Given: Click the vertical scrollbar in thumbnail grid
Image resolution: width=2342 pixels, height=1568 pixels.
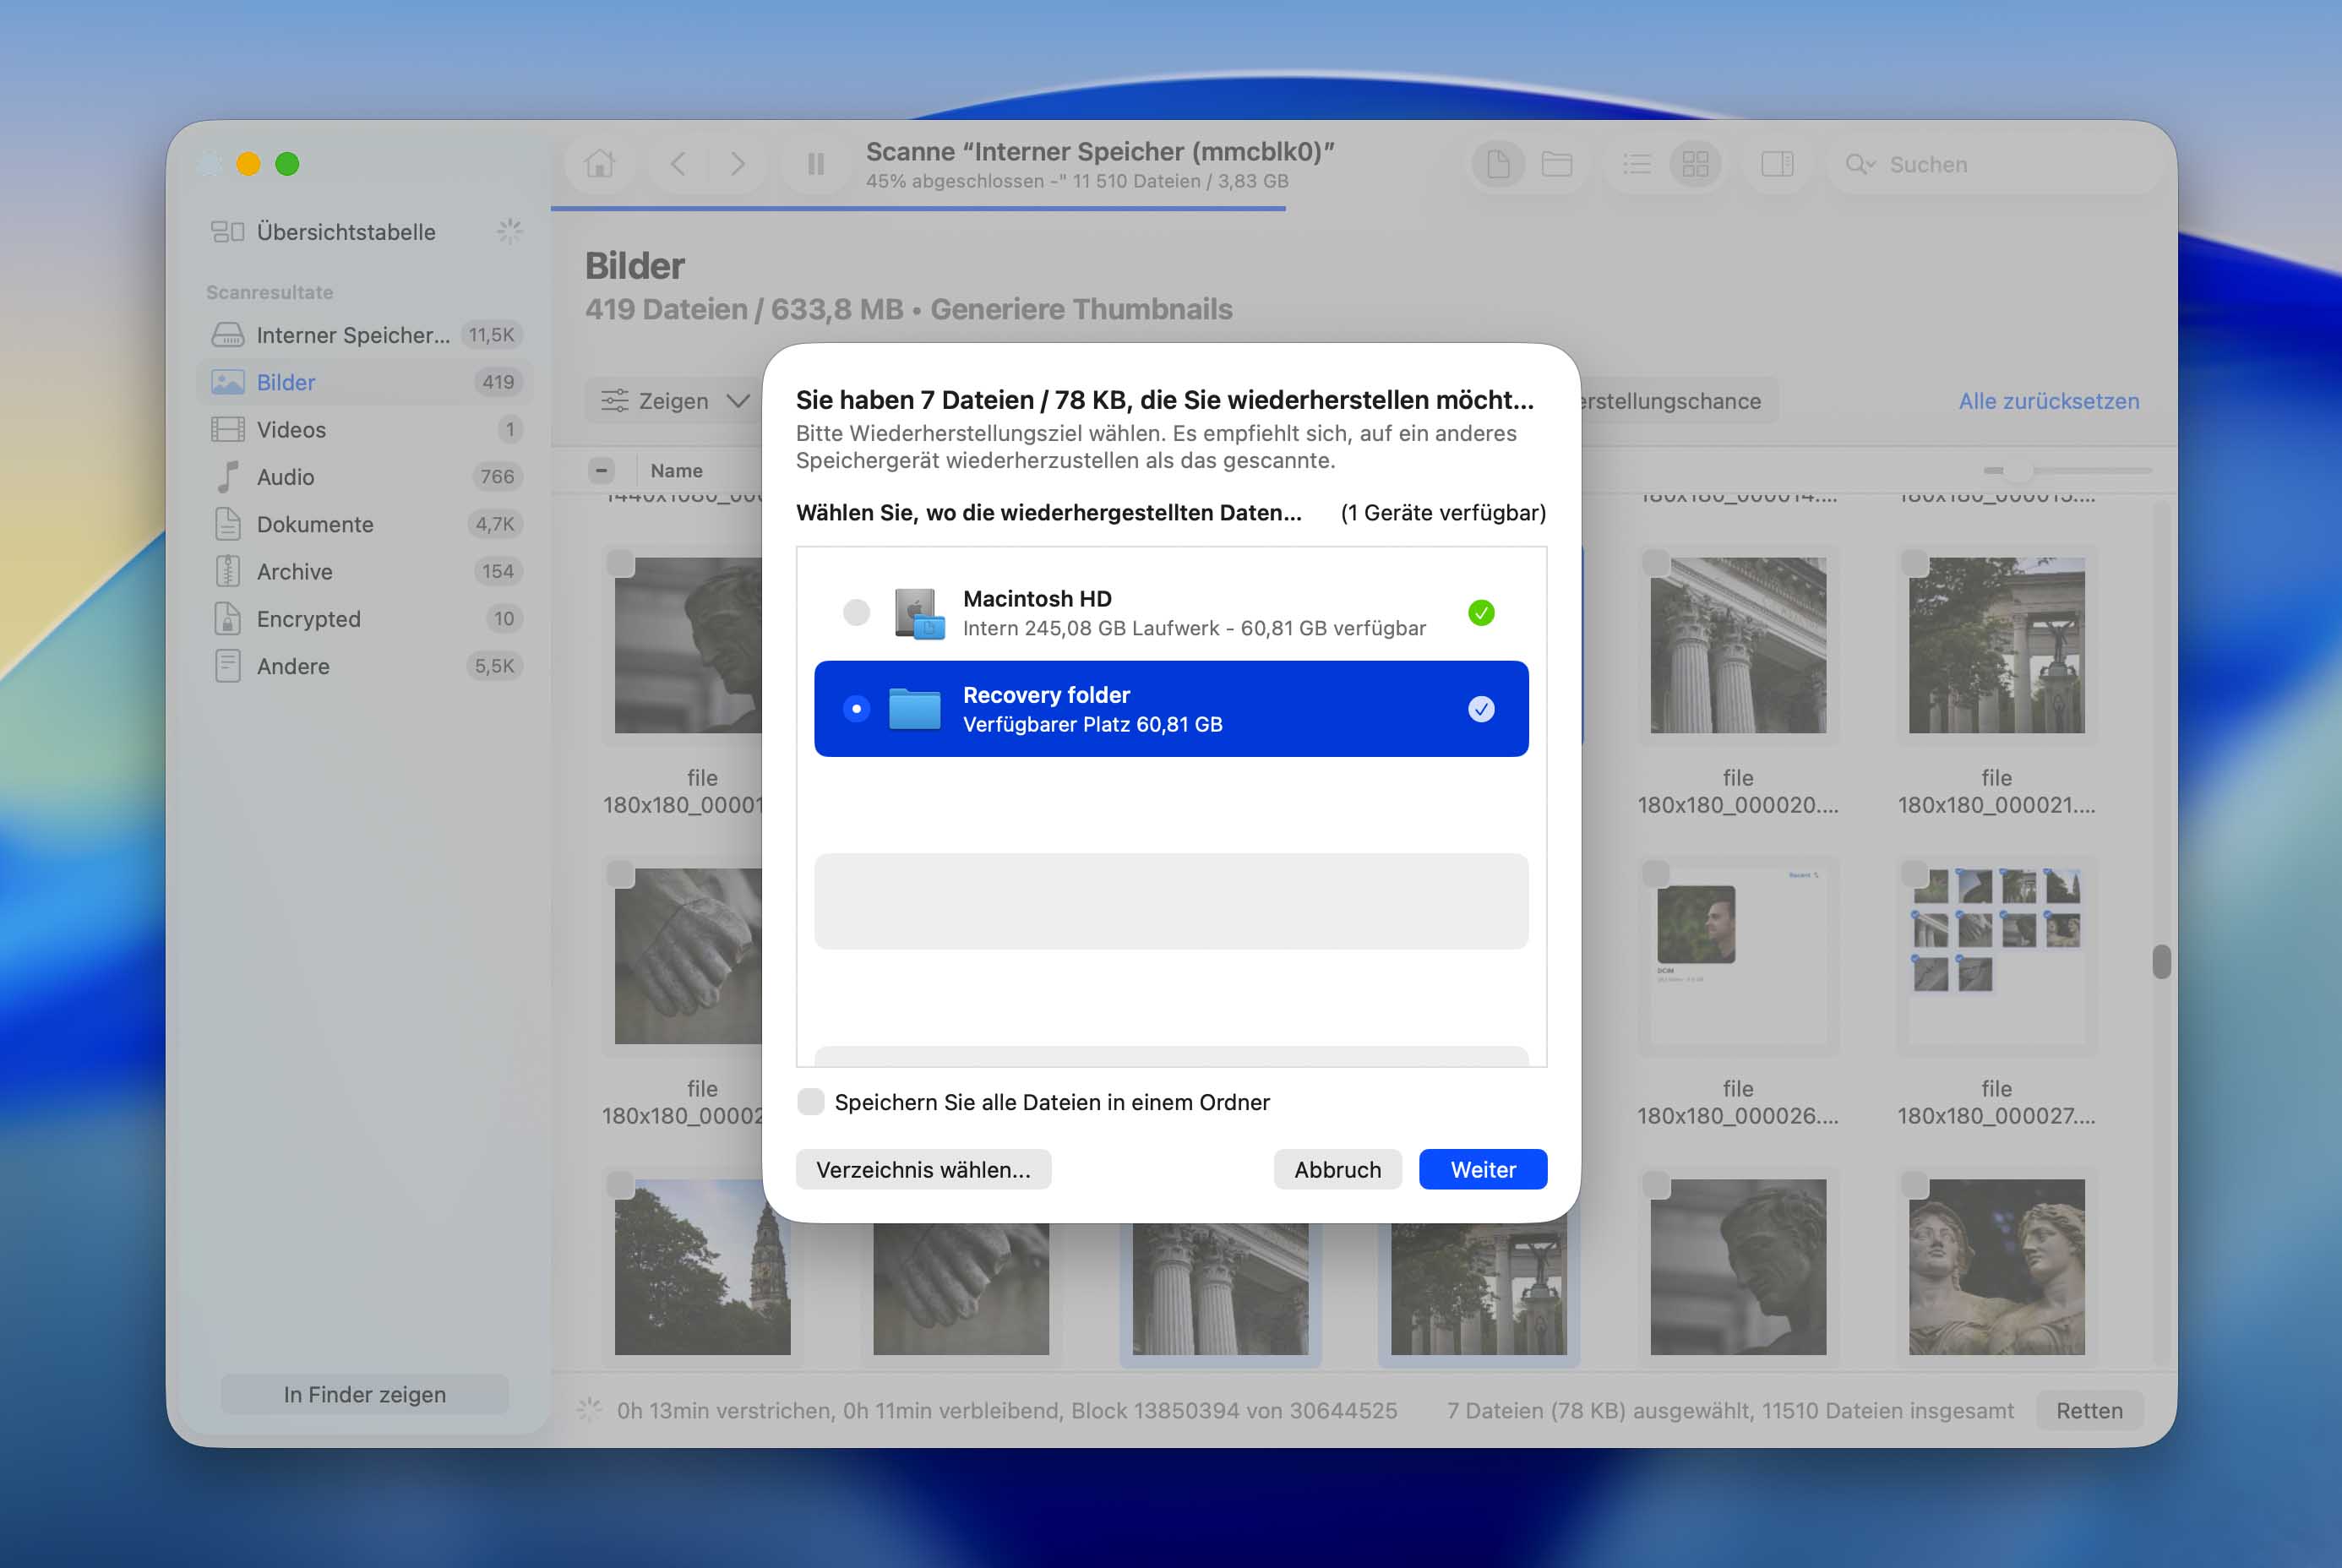Looking at the screenshot, I should pos(2161,961).
